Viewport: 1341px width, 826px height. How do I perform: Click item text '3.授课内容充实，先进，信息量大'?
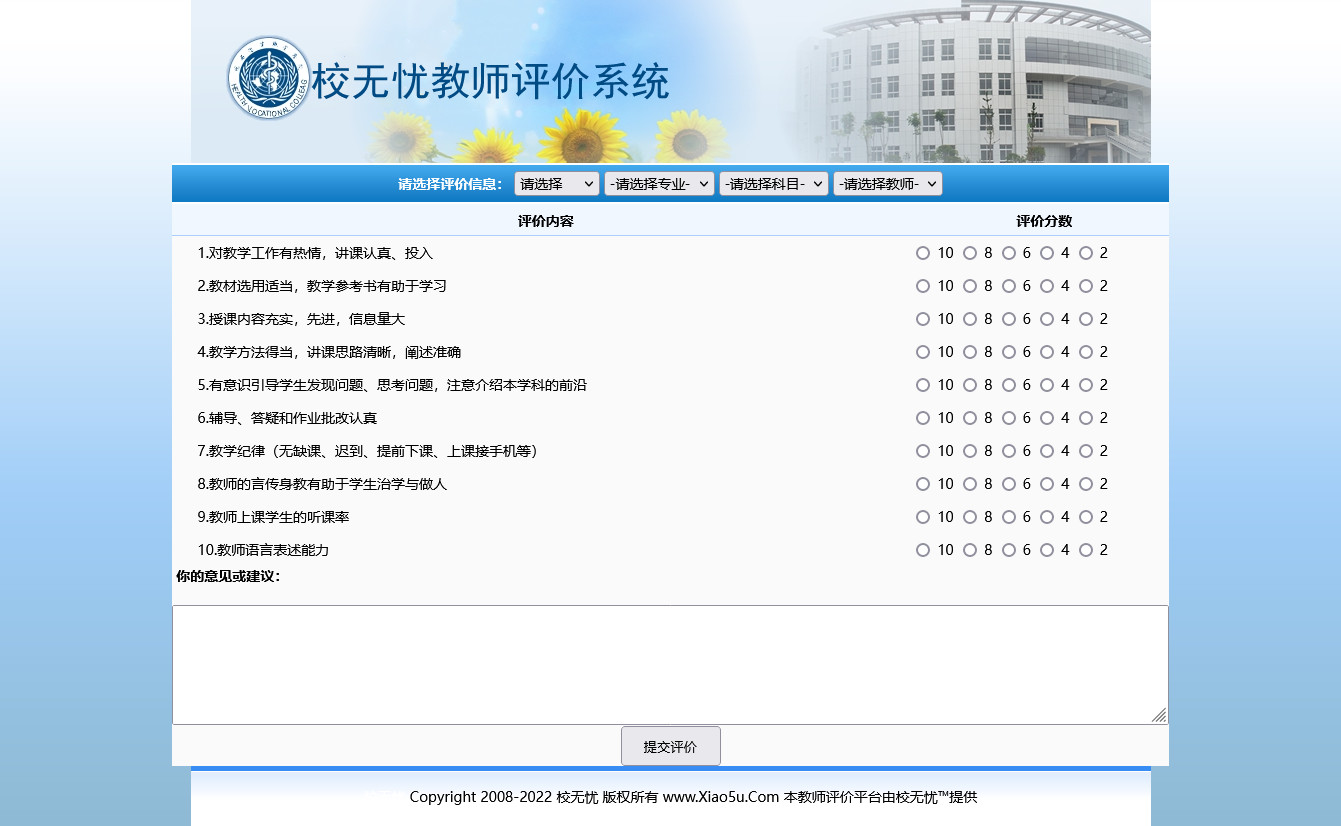(301, 319)
